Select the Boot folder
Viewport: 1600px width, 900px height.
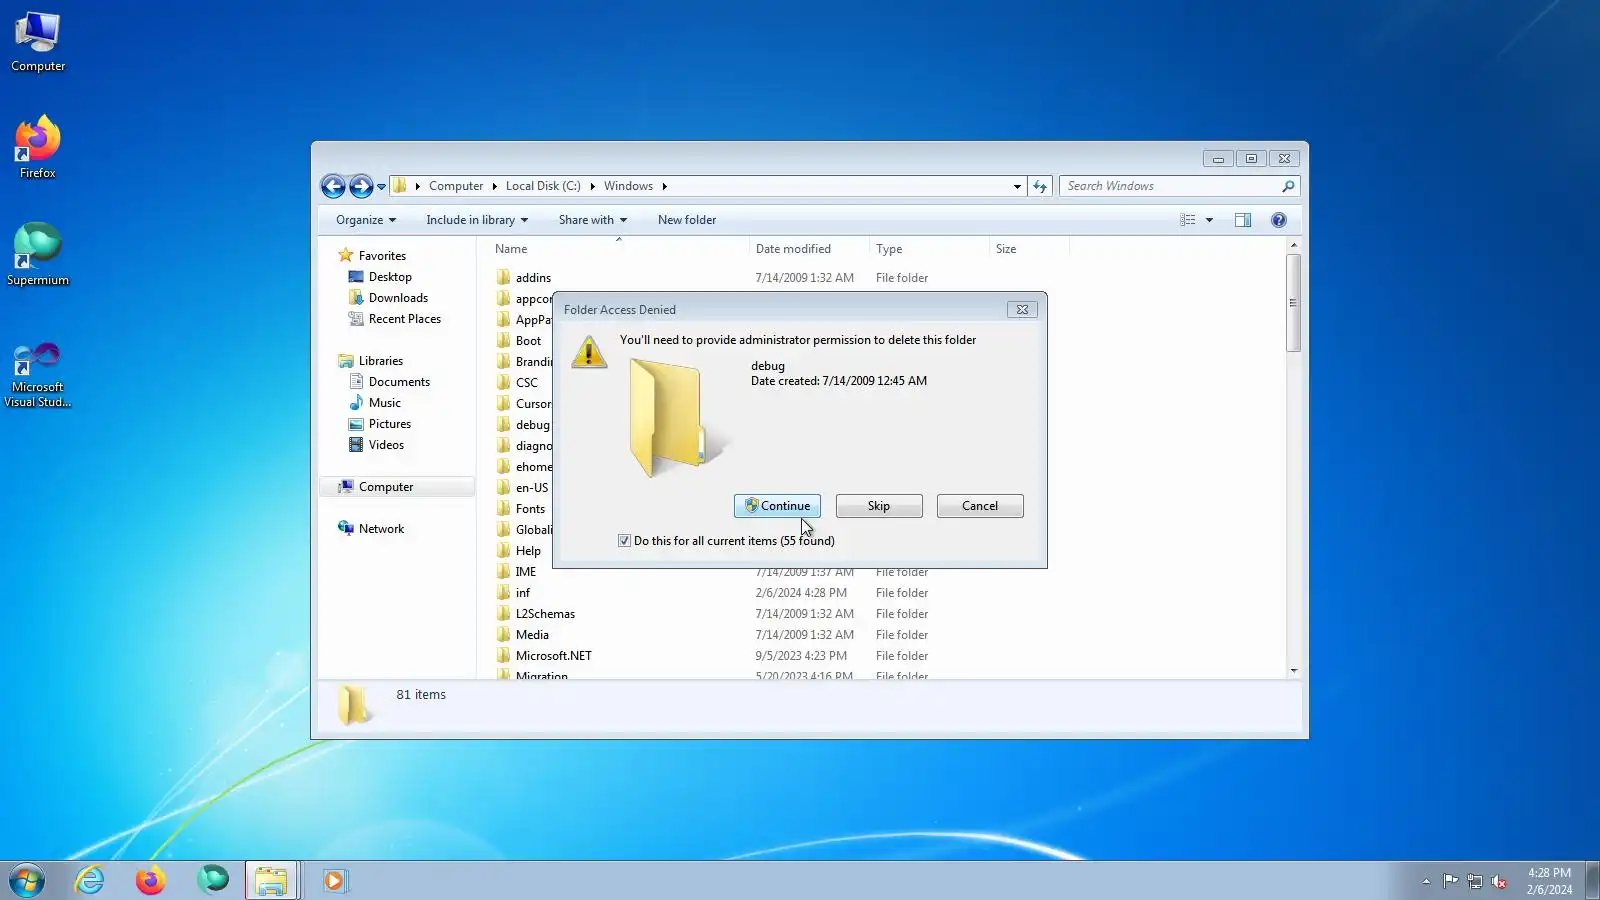(x=528, y=341)
